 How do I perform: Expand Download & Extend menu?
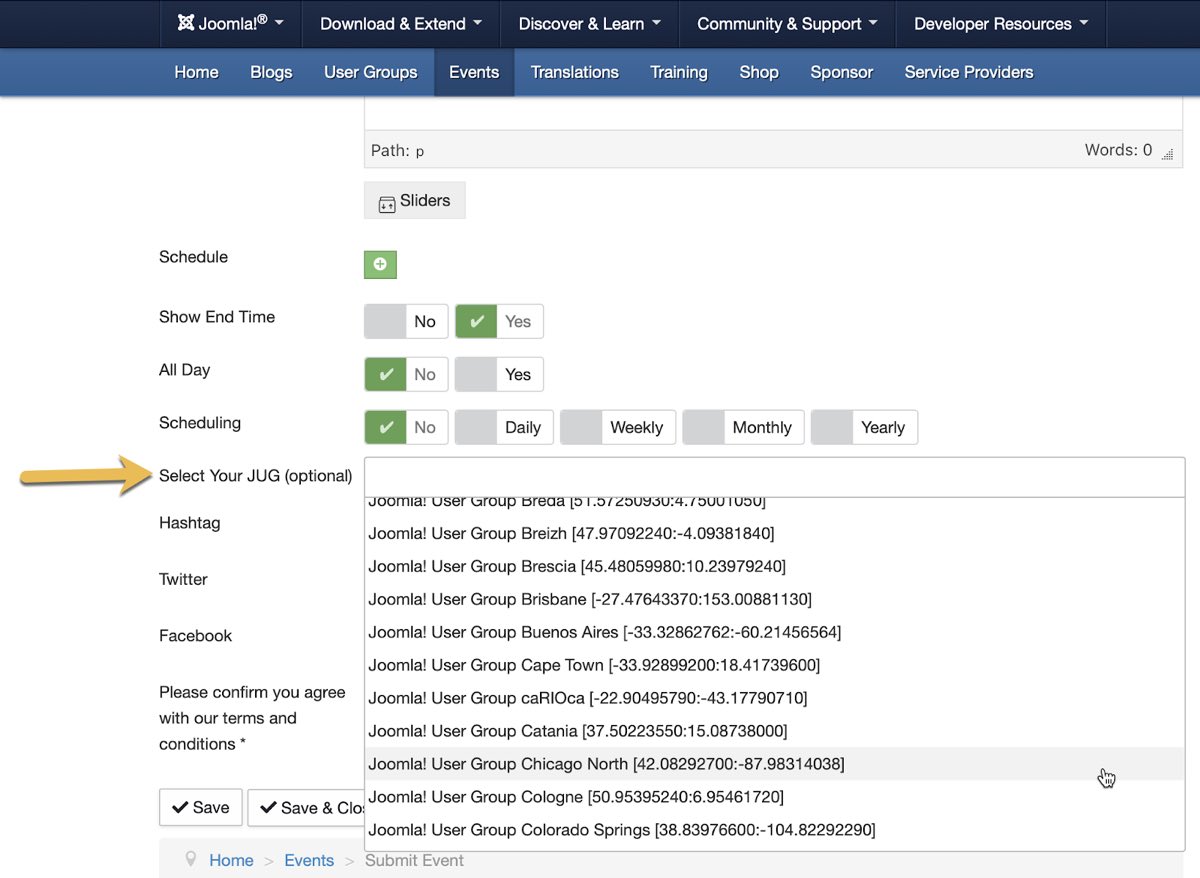pyautogui.click(x=400, y=24)
